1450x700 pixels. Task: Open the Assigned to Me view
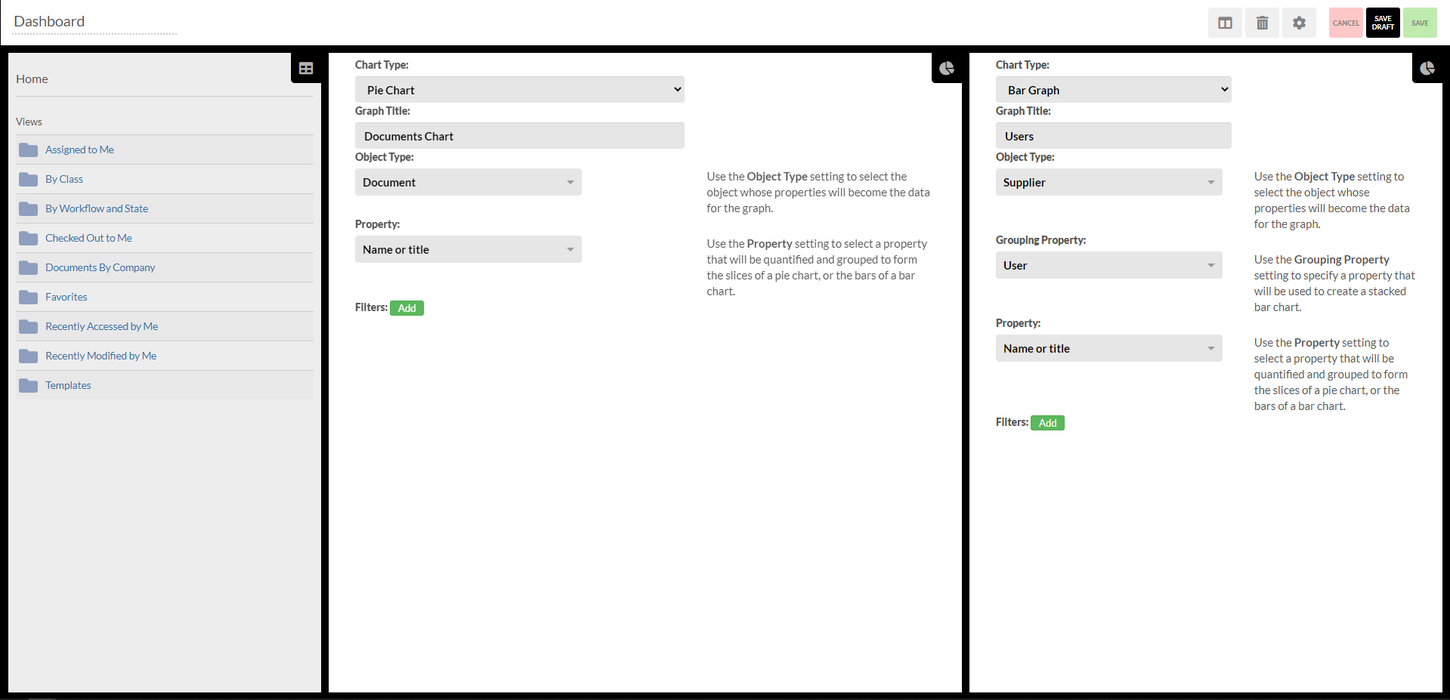[x=79, y=150]
